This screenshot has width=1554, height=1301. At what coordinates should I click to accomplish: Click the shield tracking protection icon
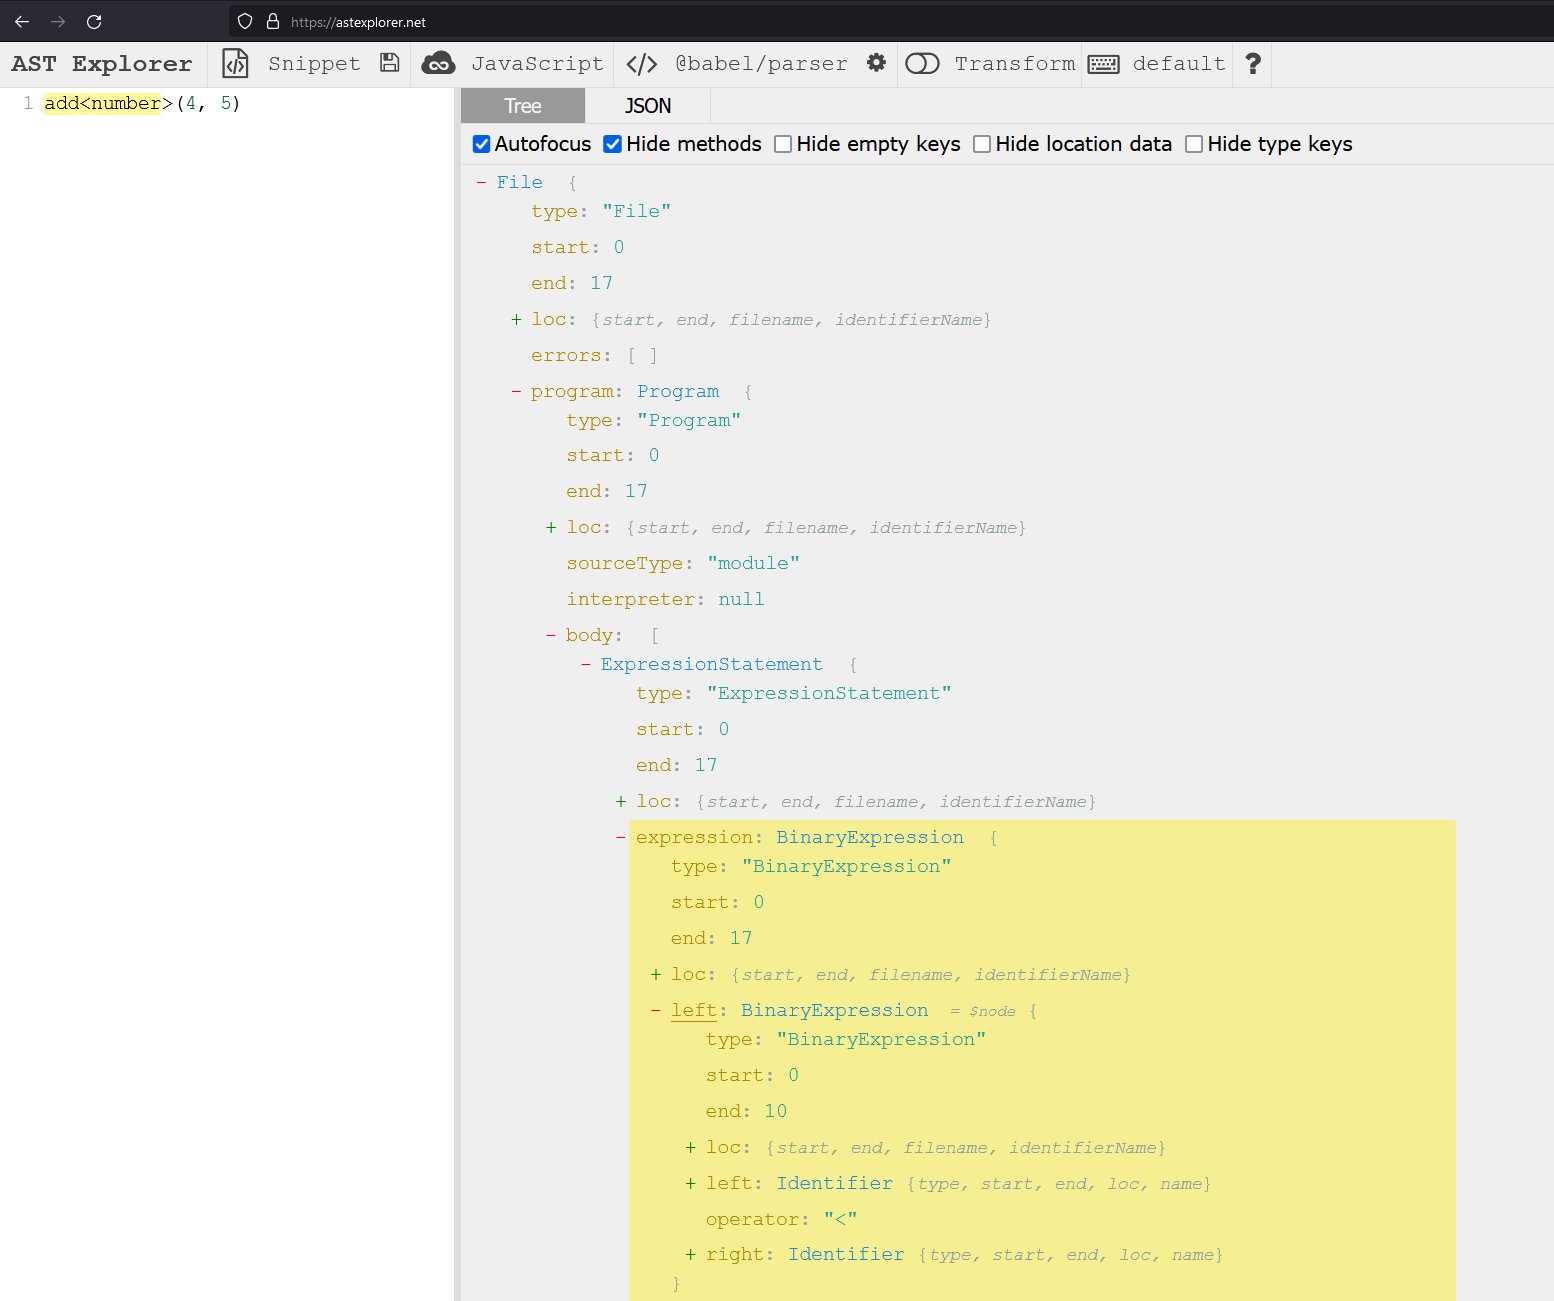click(245, 21)
